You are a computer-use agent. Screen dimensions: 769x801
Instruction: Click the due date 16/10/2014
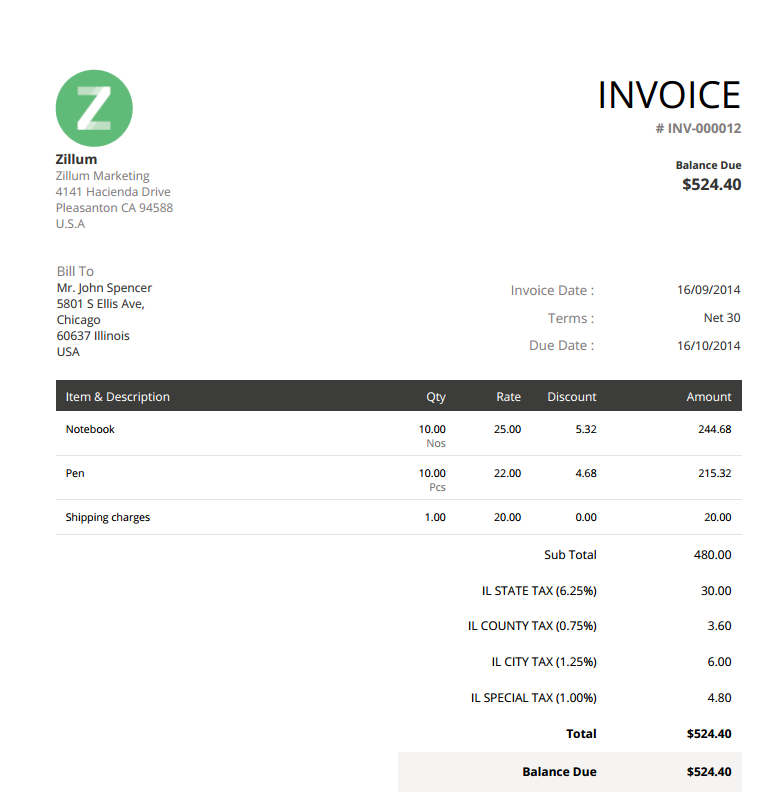point(708,346)
